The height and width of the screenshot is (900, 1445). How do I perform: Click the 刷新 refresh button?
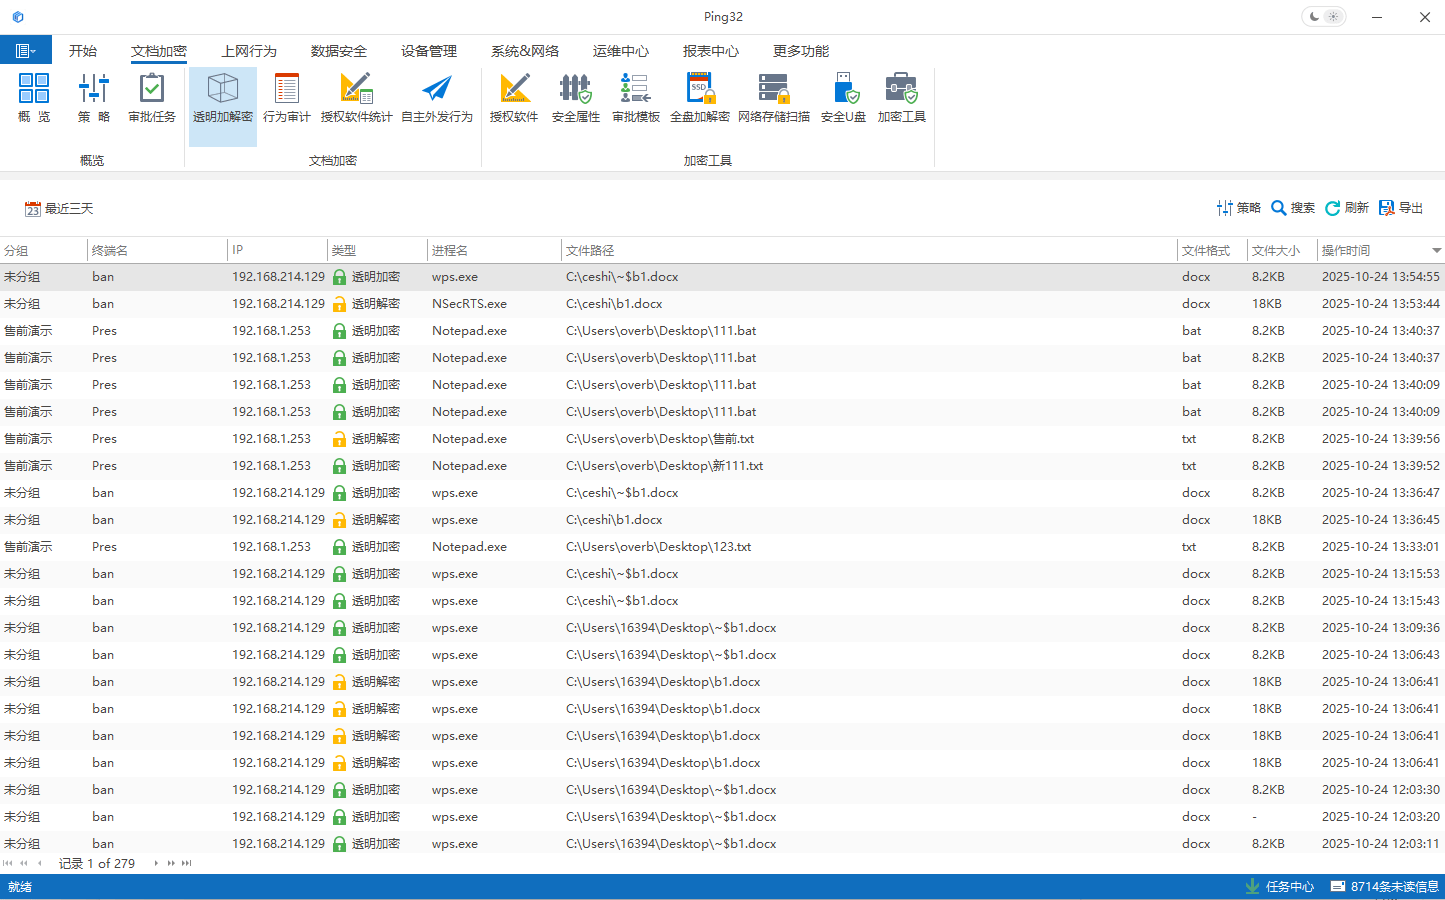[1347, 208]
